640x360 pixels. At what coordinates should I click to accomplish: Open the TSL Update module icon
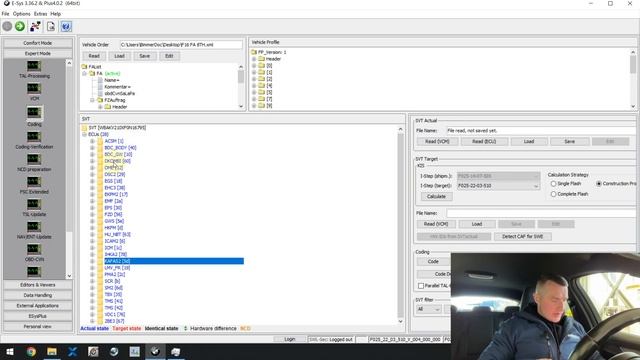(x=34, y=204)
